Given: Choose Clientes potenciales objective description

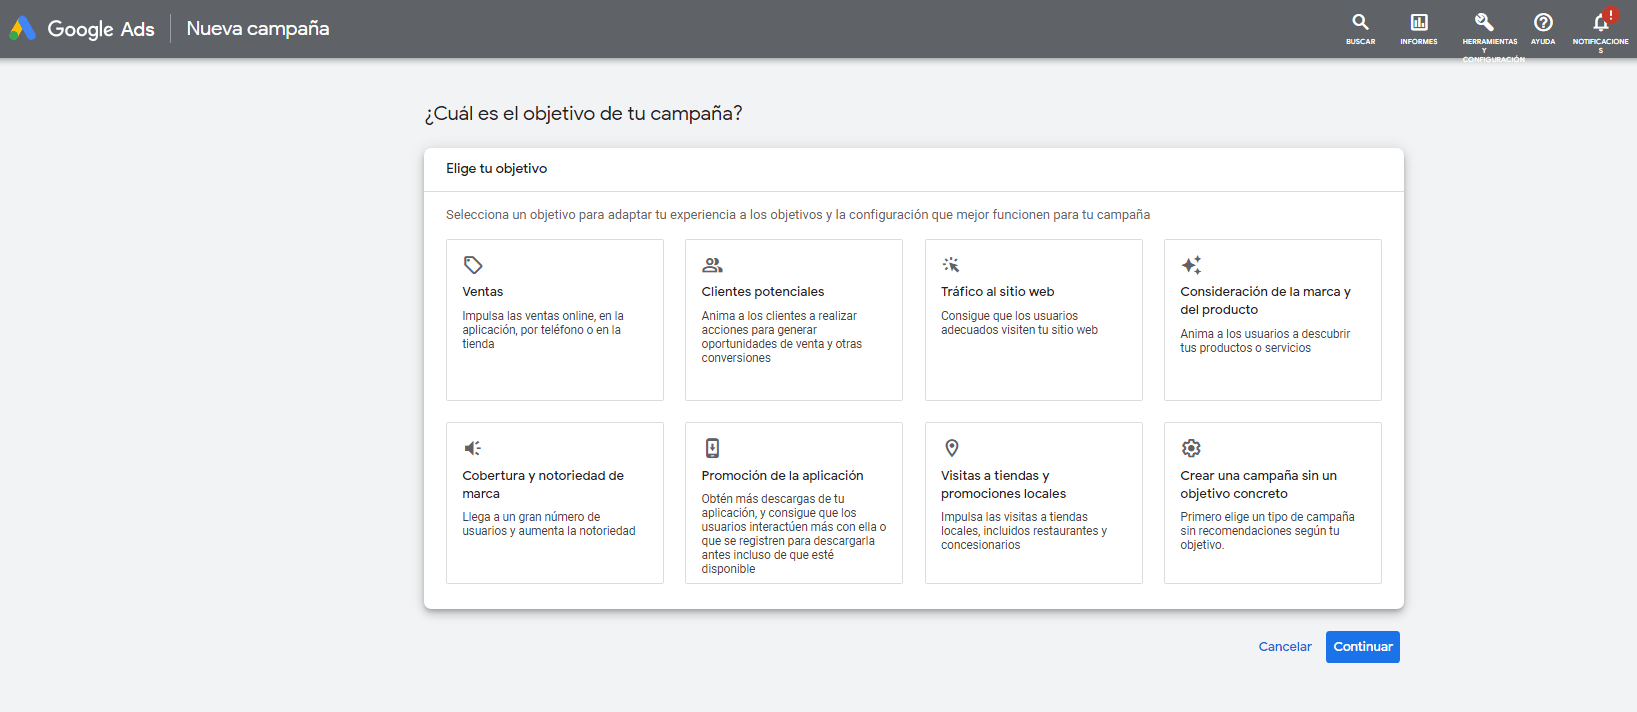Looking at the screenshot, I should 781,337.
